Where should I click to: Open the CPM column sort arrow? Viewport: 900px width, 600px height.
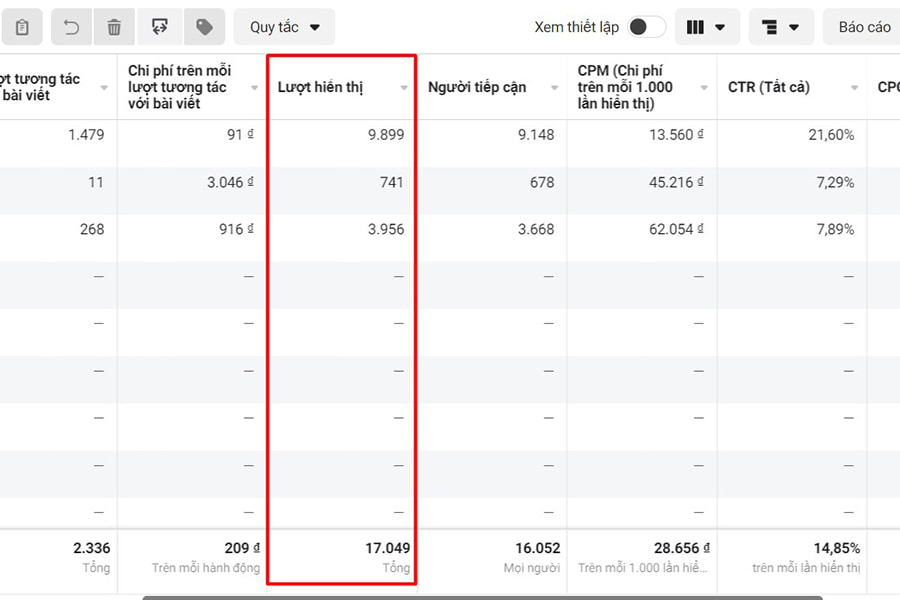tap(704, 88)
